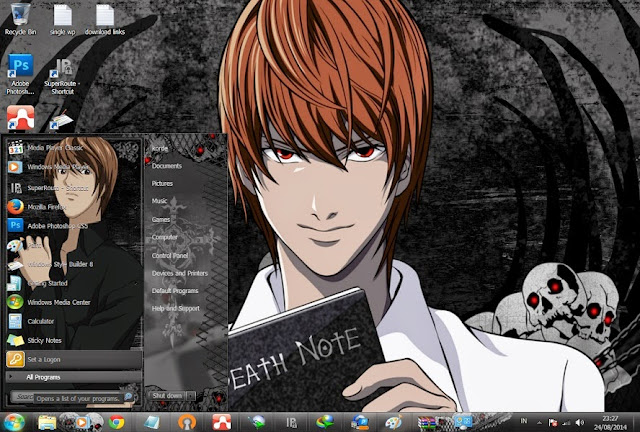Select the single wp file on desktop

point(62,19)
